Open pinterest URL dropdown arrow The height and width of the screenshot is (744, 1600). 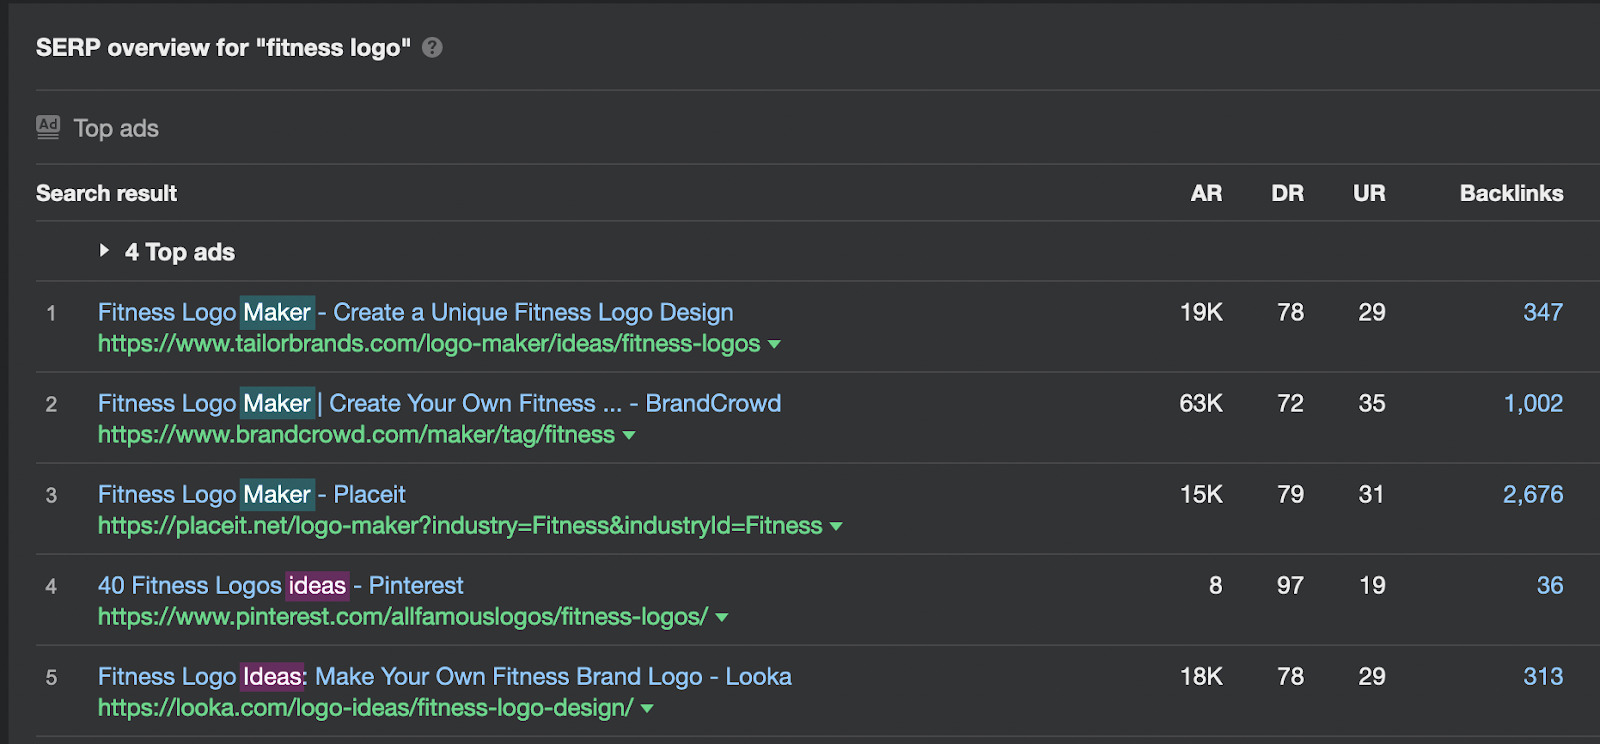coord(722,618)
